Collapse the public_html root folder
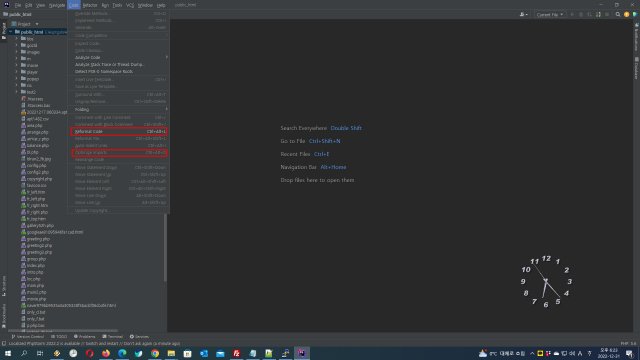 pos(11,31)
